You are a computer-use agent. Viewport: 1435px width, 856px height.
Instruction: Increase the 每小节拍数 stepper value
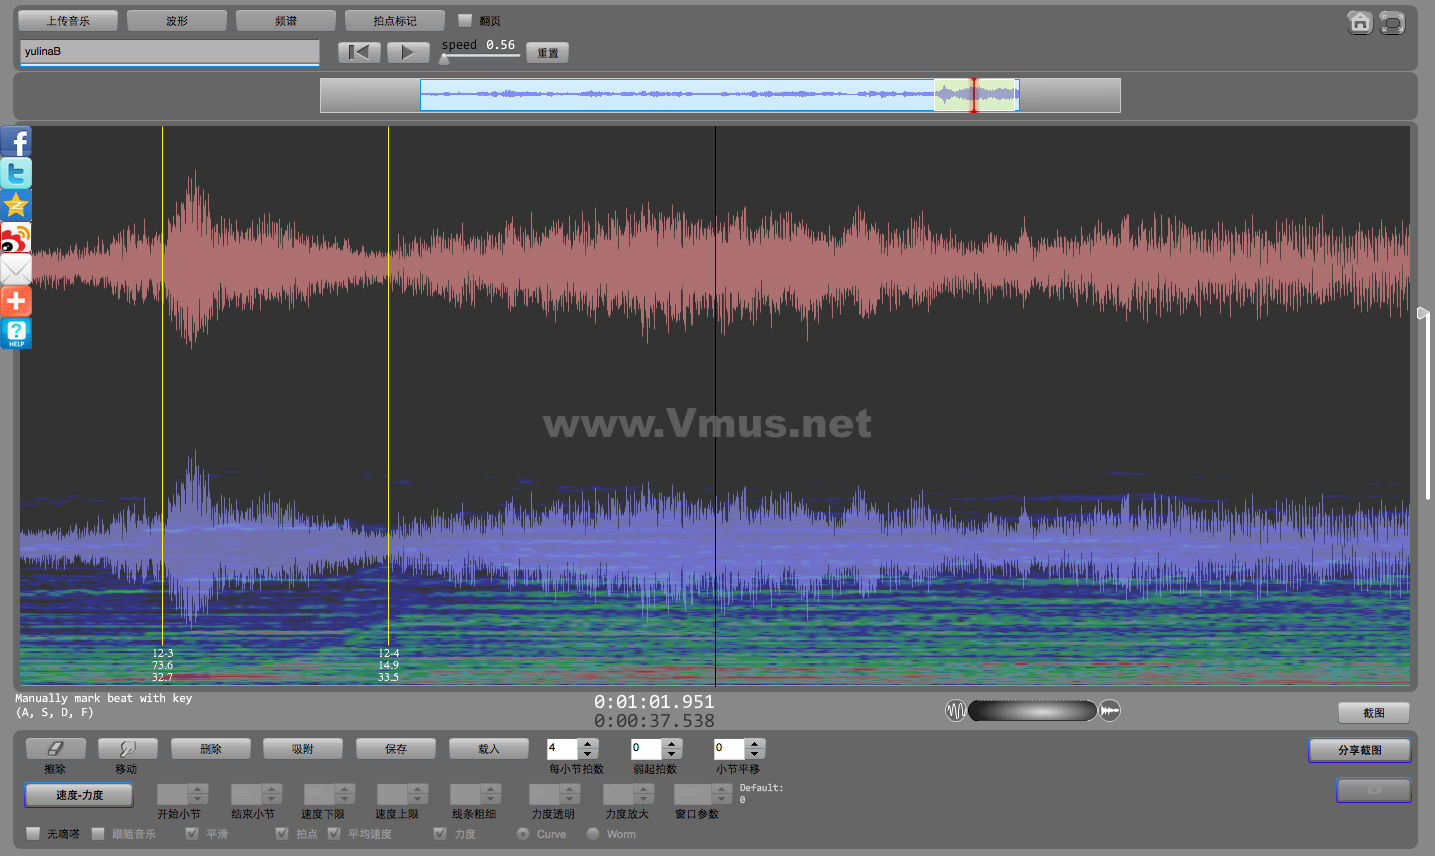click(x=588, y=743)
